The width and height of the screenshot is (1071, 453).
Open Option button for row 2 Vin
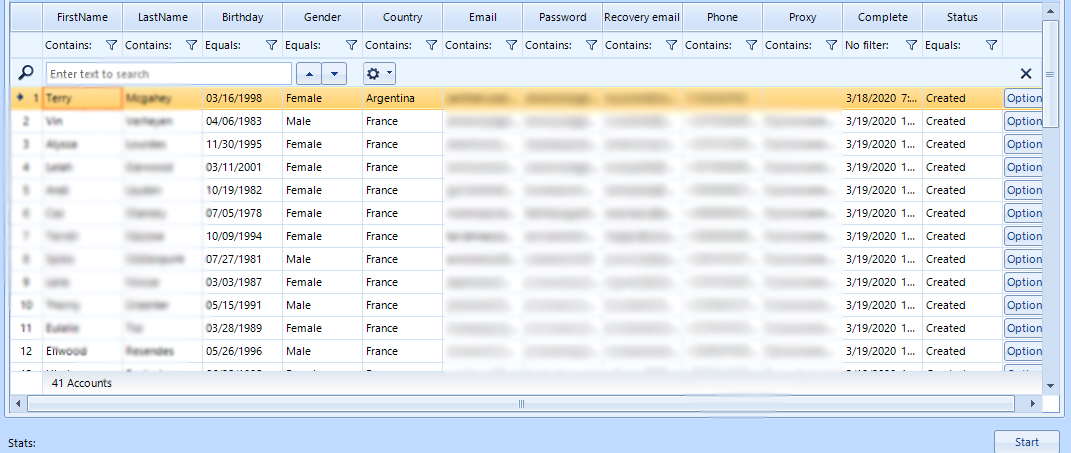[1023, 121]
